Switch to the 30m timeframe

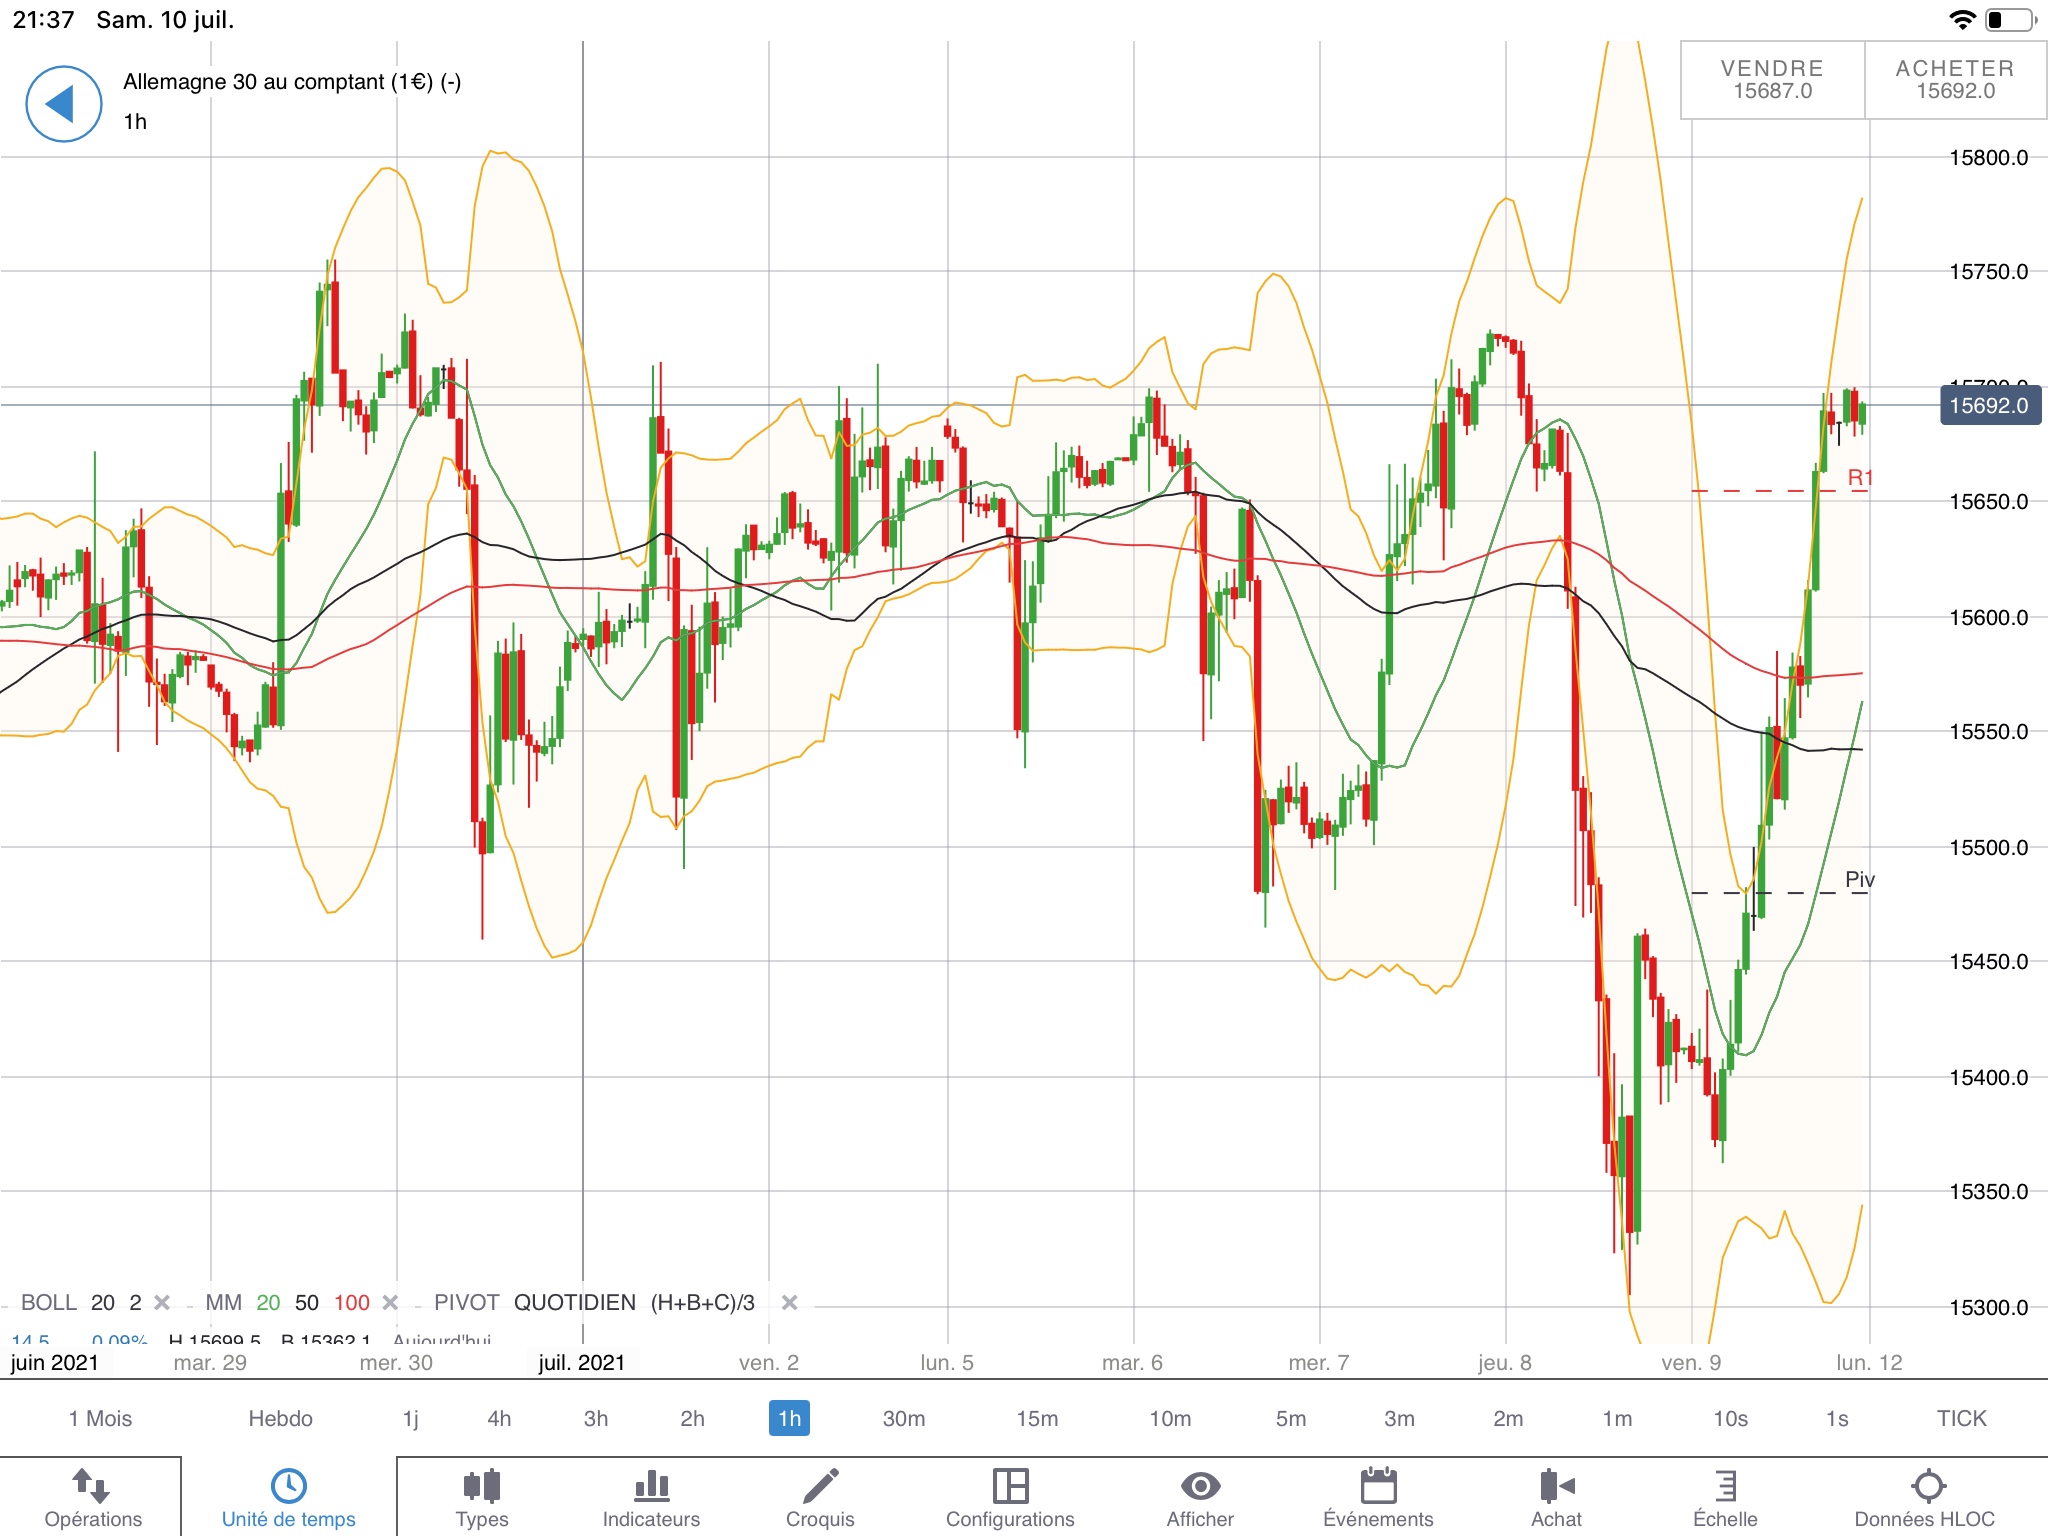(903, 1418)
